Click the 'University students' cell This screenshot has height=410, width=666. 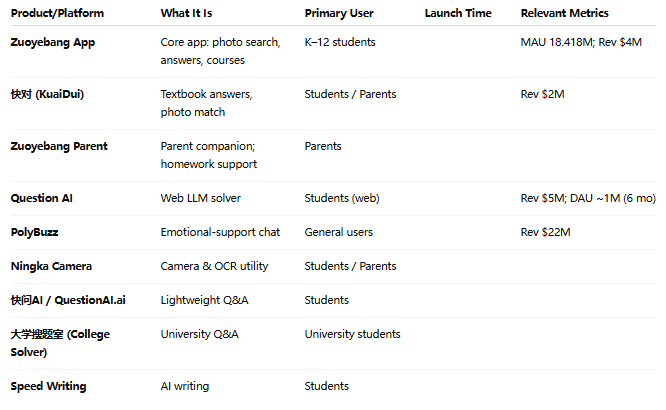pos(352,334)
